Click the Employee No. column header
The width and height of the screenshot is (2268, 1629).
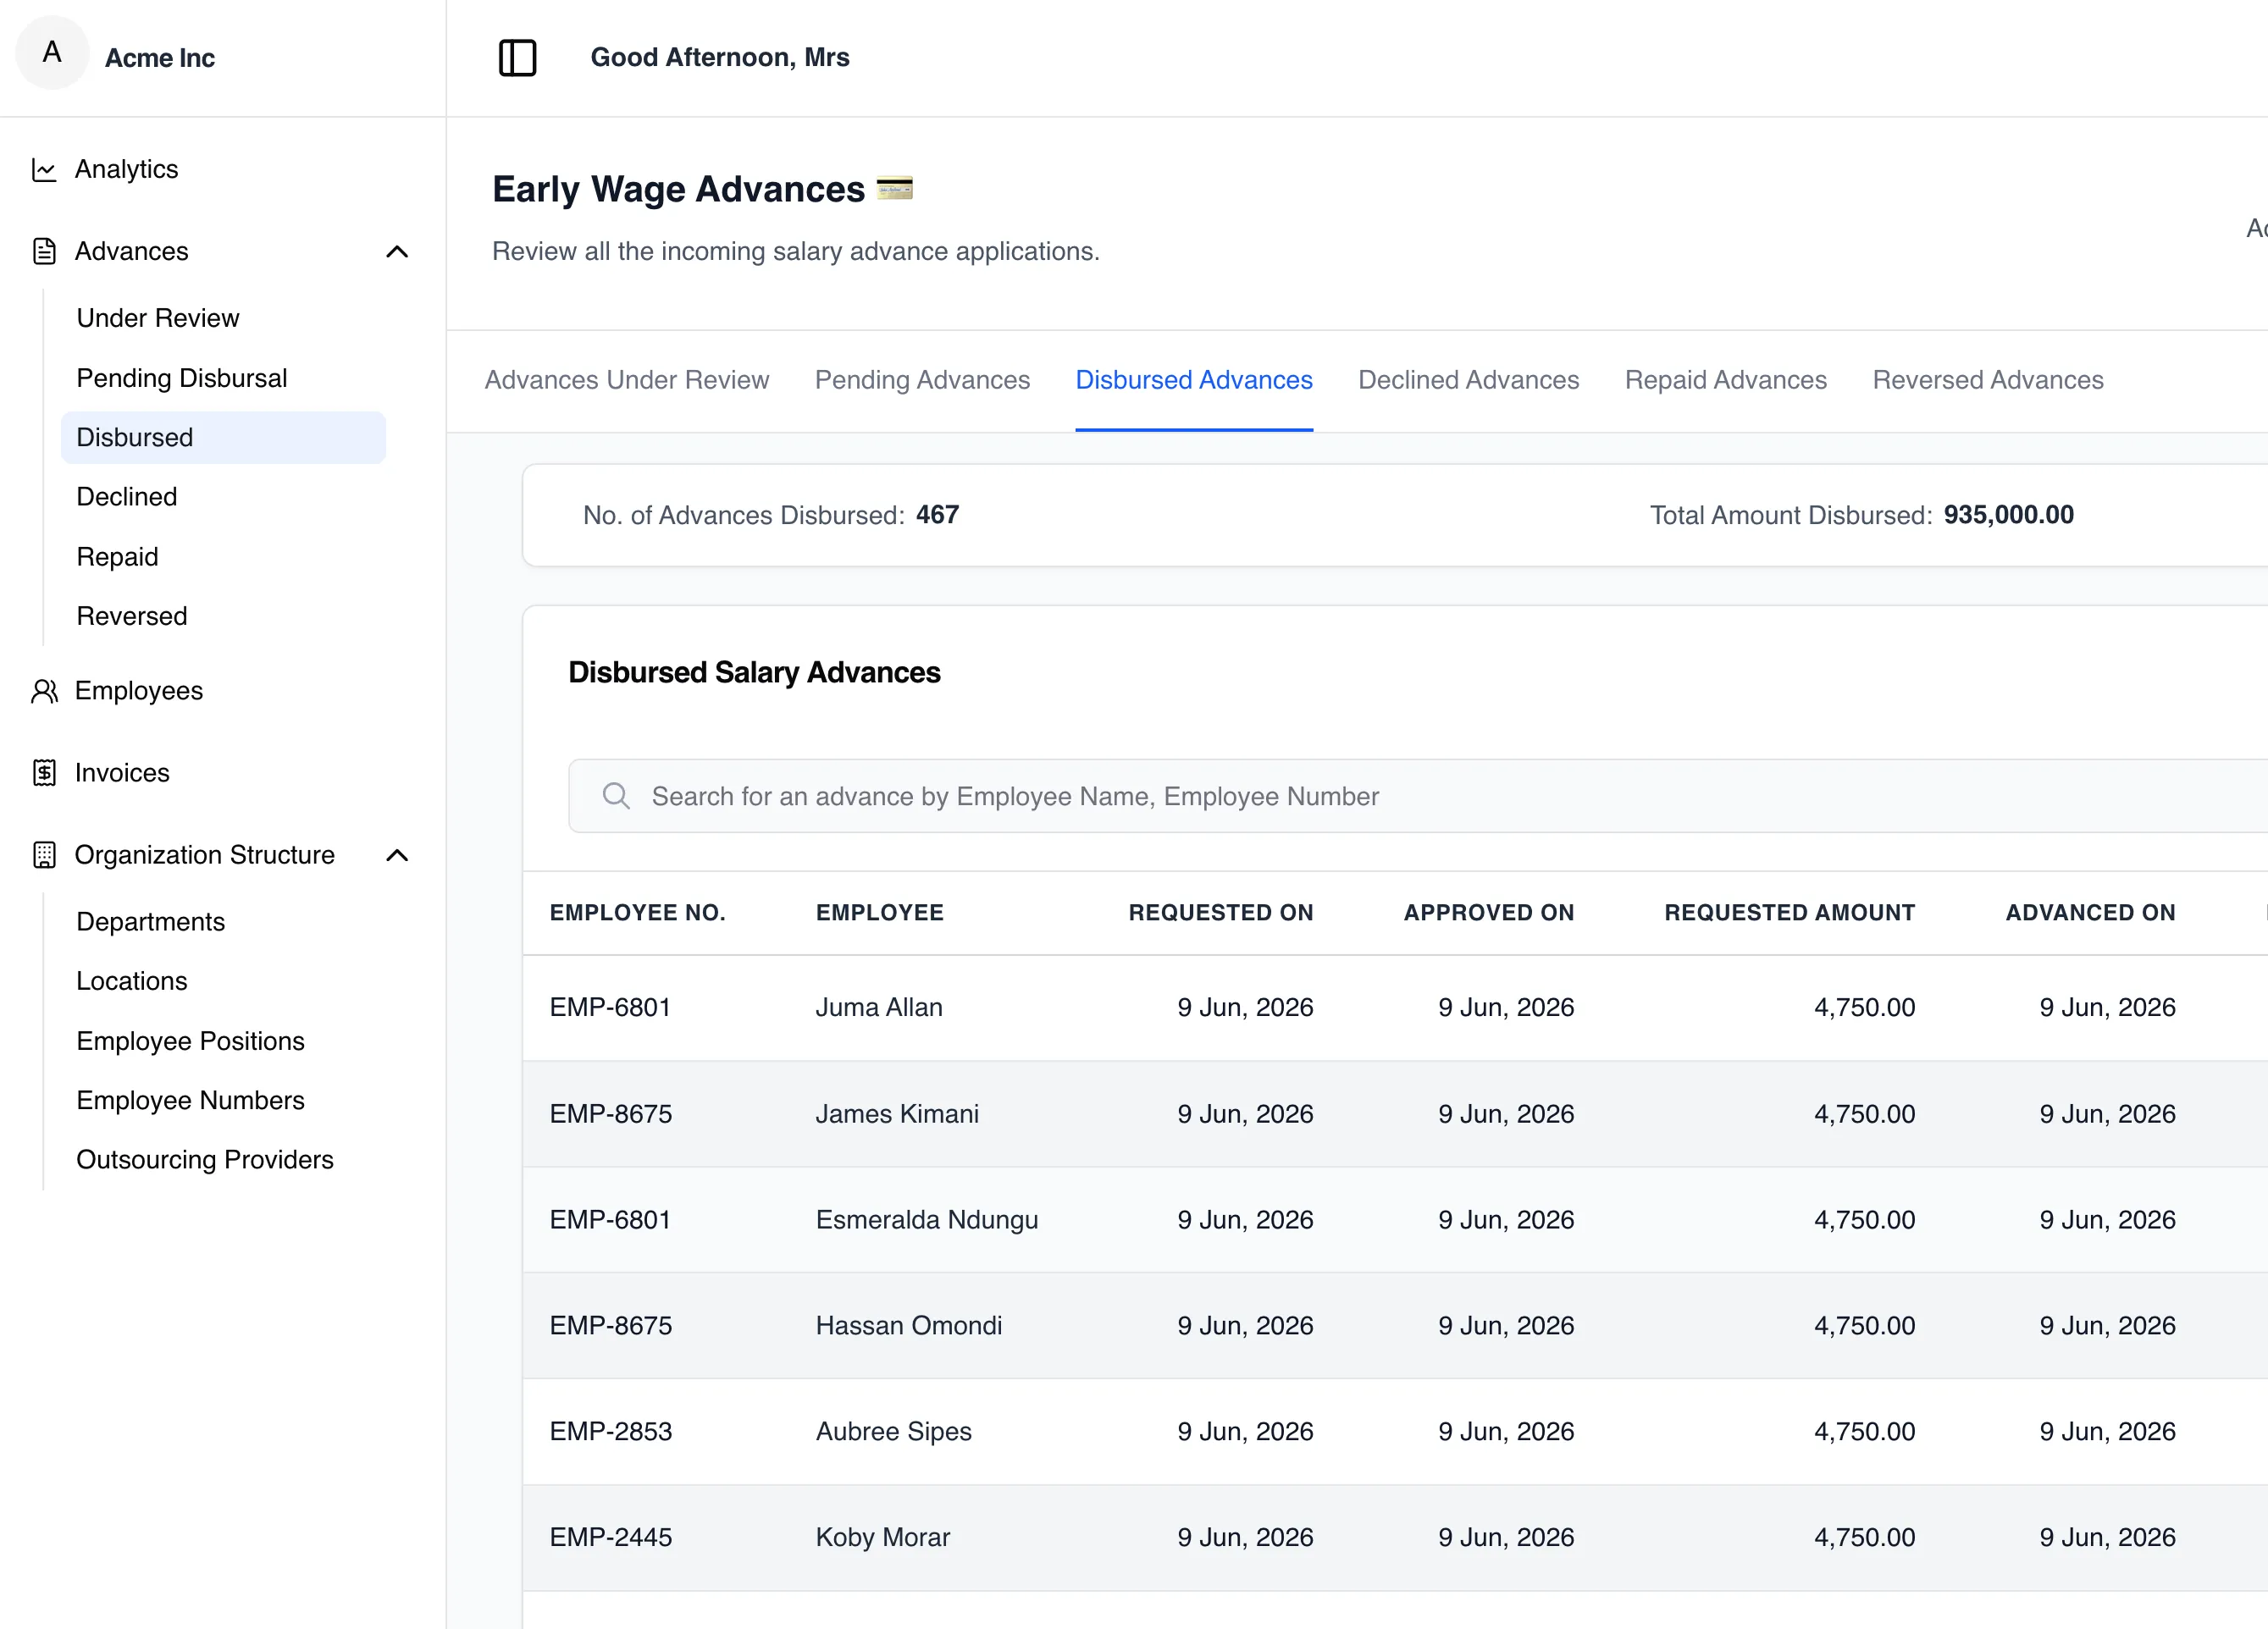638,912
